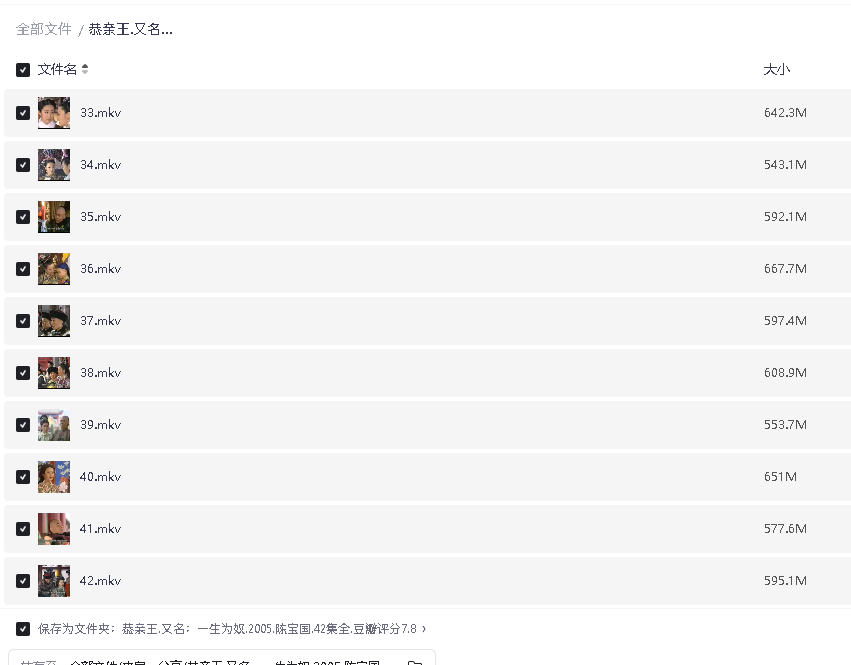Viewport: 851px width, 665px height.
Task: Open the 37.mkv file name
Action: (100, 321)
